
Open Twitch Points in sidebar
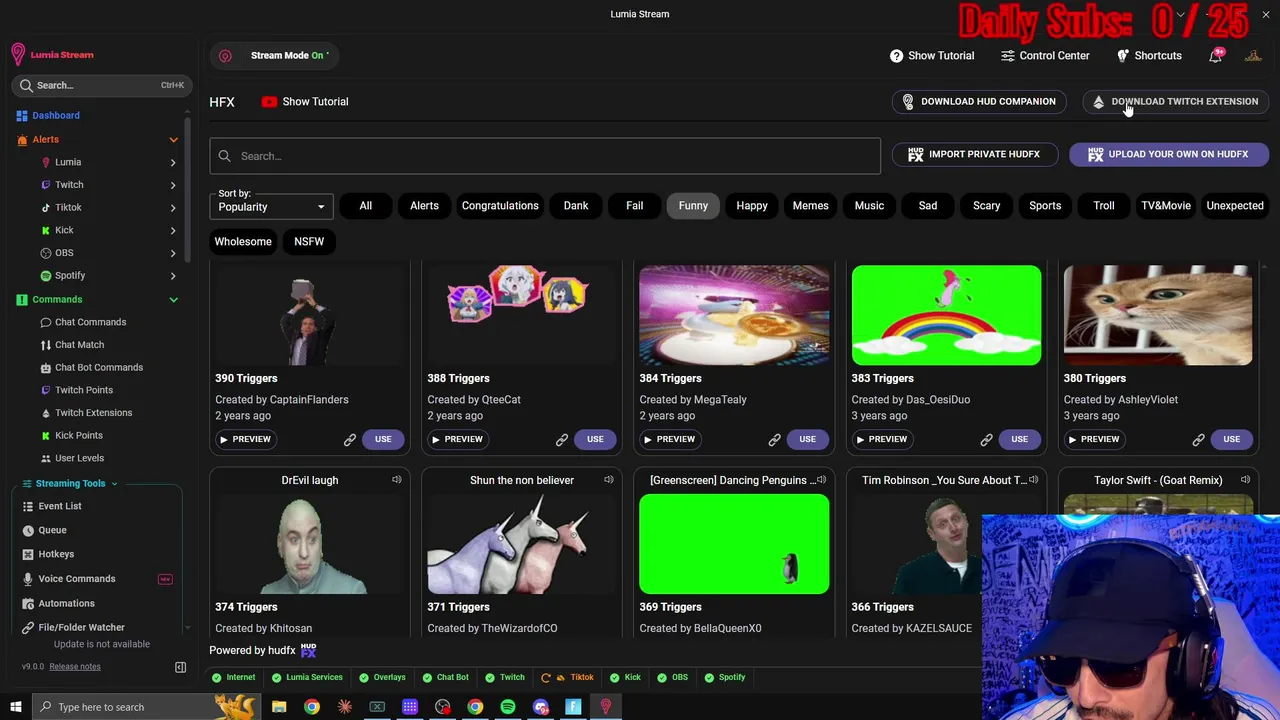pos(84,390)
